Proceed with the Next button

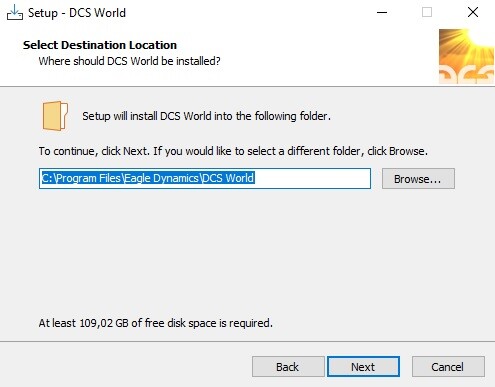point(363,367)
